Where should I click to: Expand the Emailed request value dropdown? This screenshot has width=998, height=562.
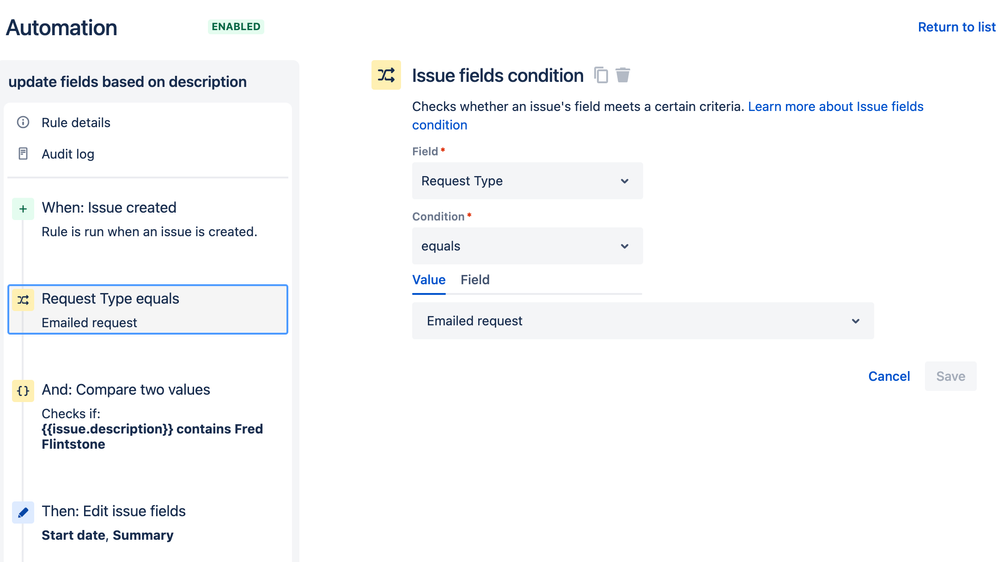point(642,321)
